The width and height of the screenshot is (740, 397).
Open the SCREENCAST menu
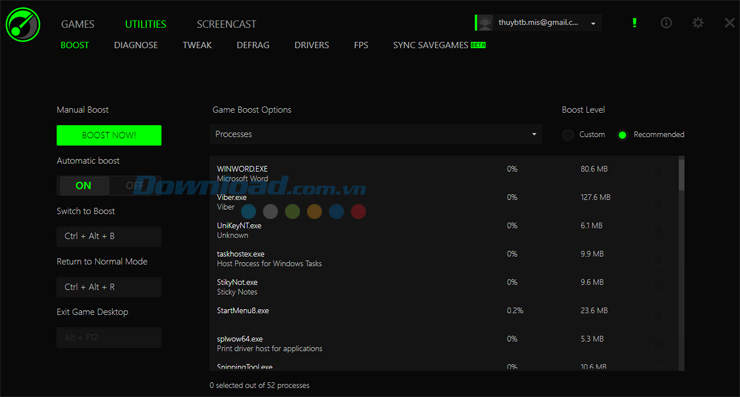coord(226,24)
